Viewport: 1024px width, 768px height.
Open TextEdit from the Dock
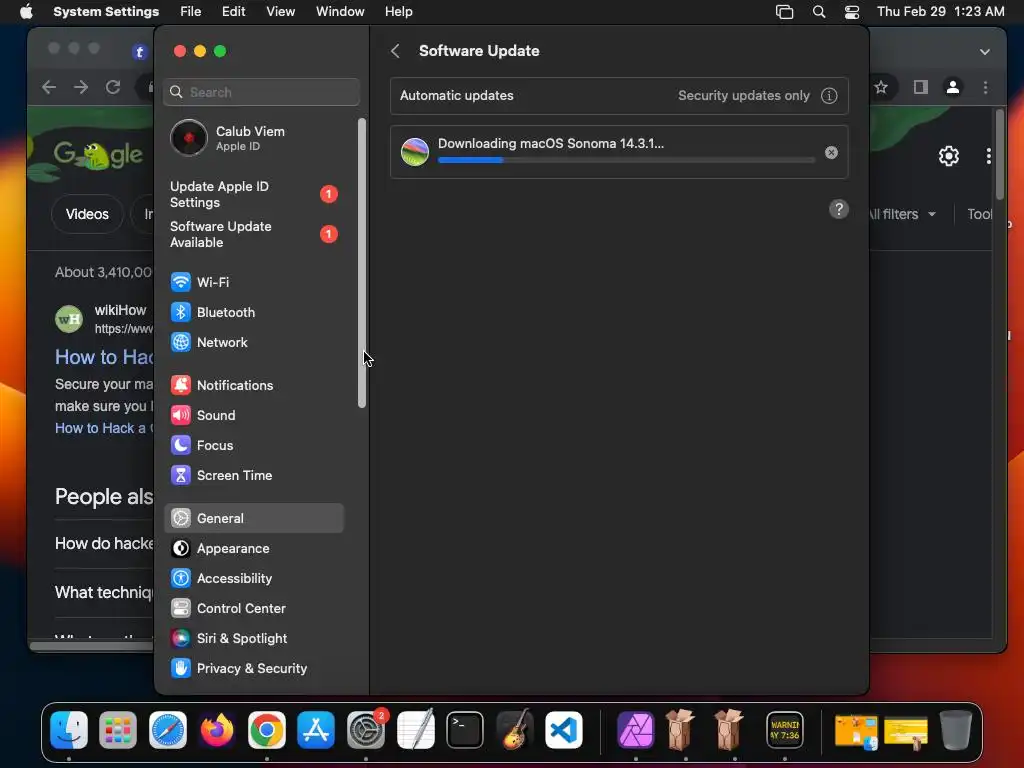pyautogui.click(x=415, y=730)
